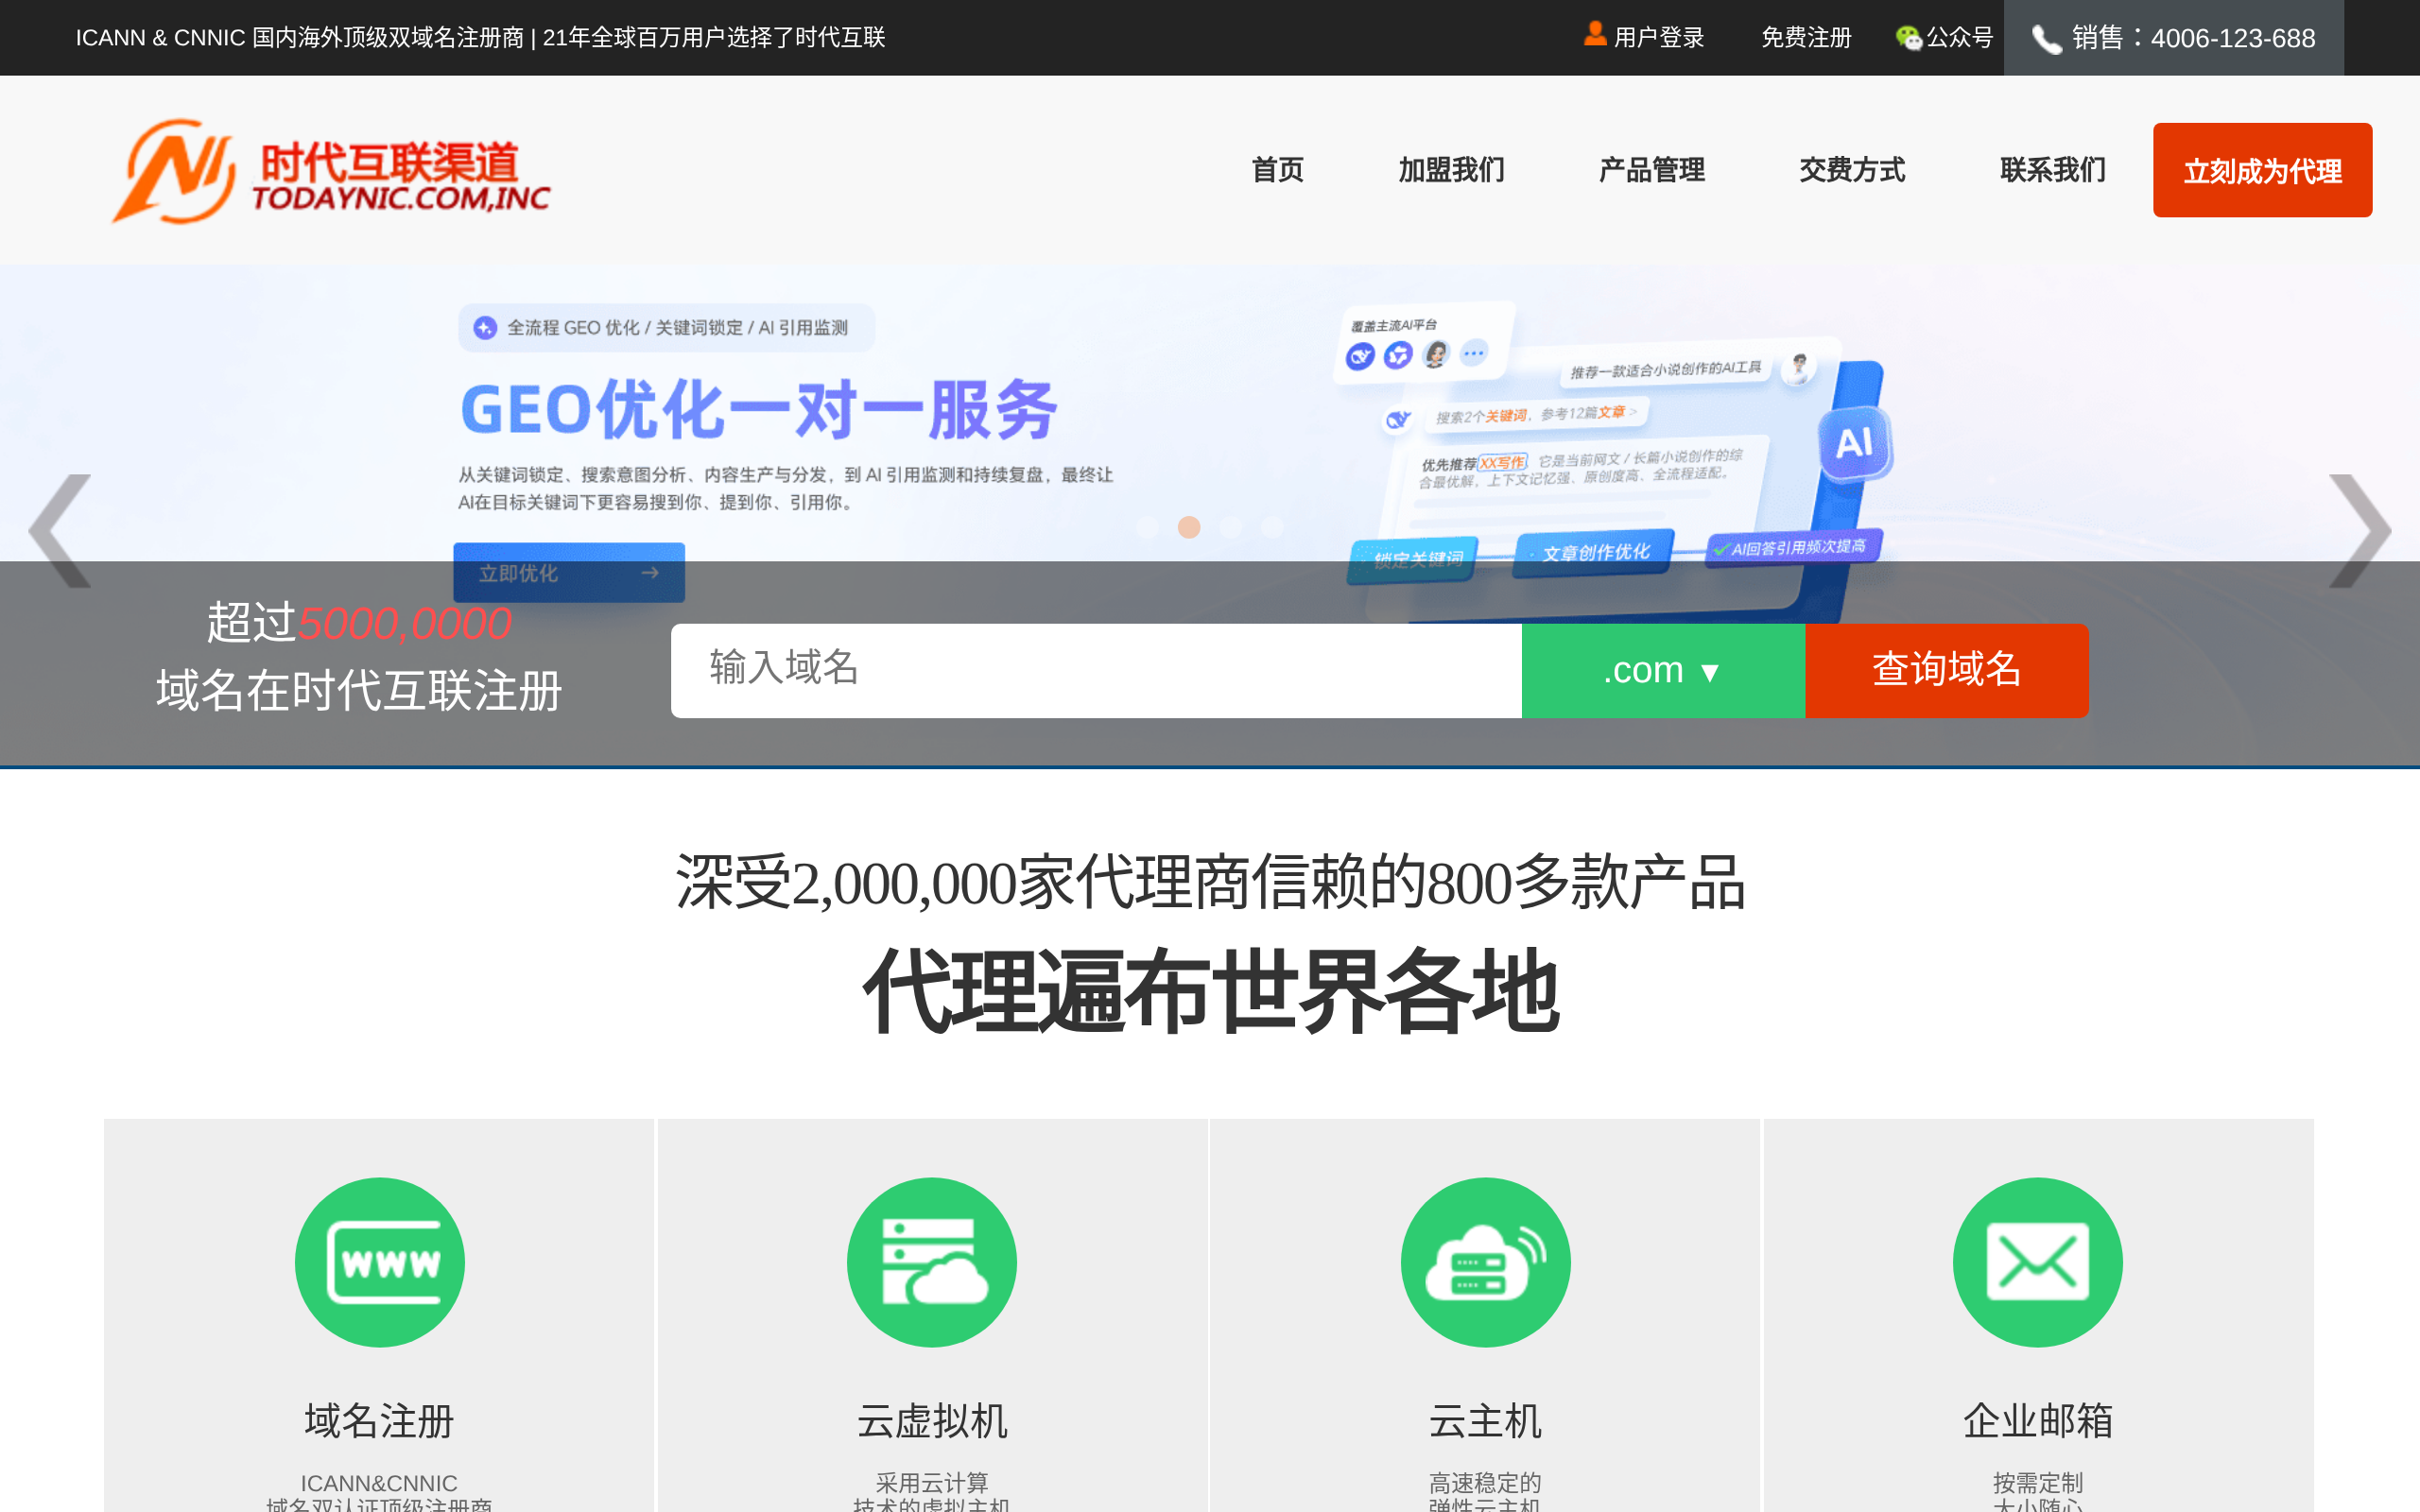Click the green www 域名注册 icon
This screenshot has width=2420, height=1512.
(x=379, y=1262)
